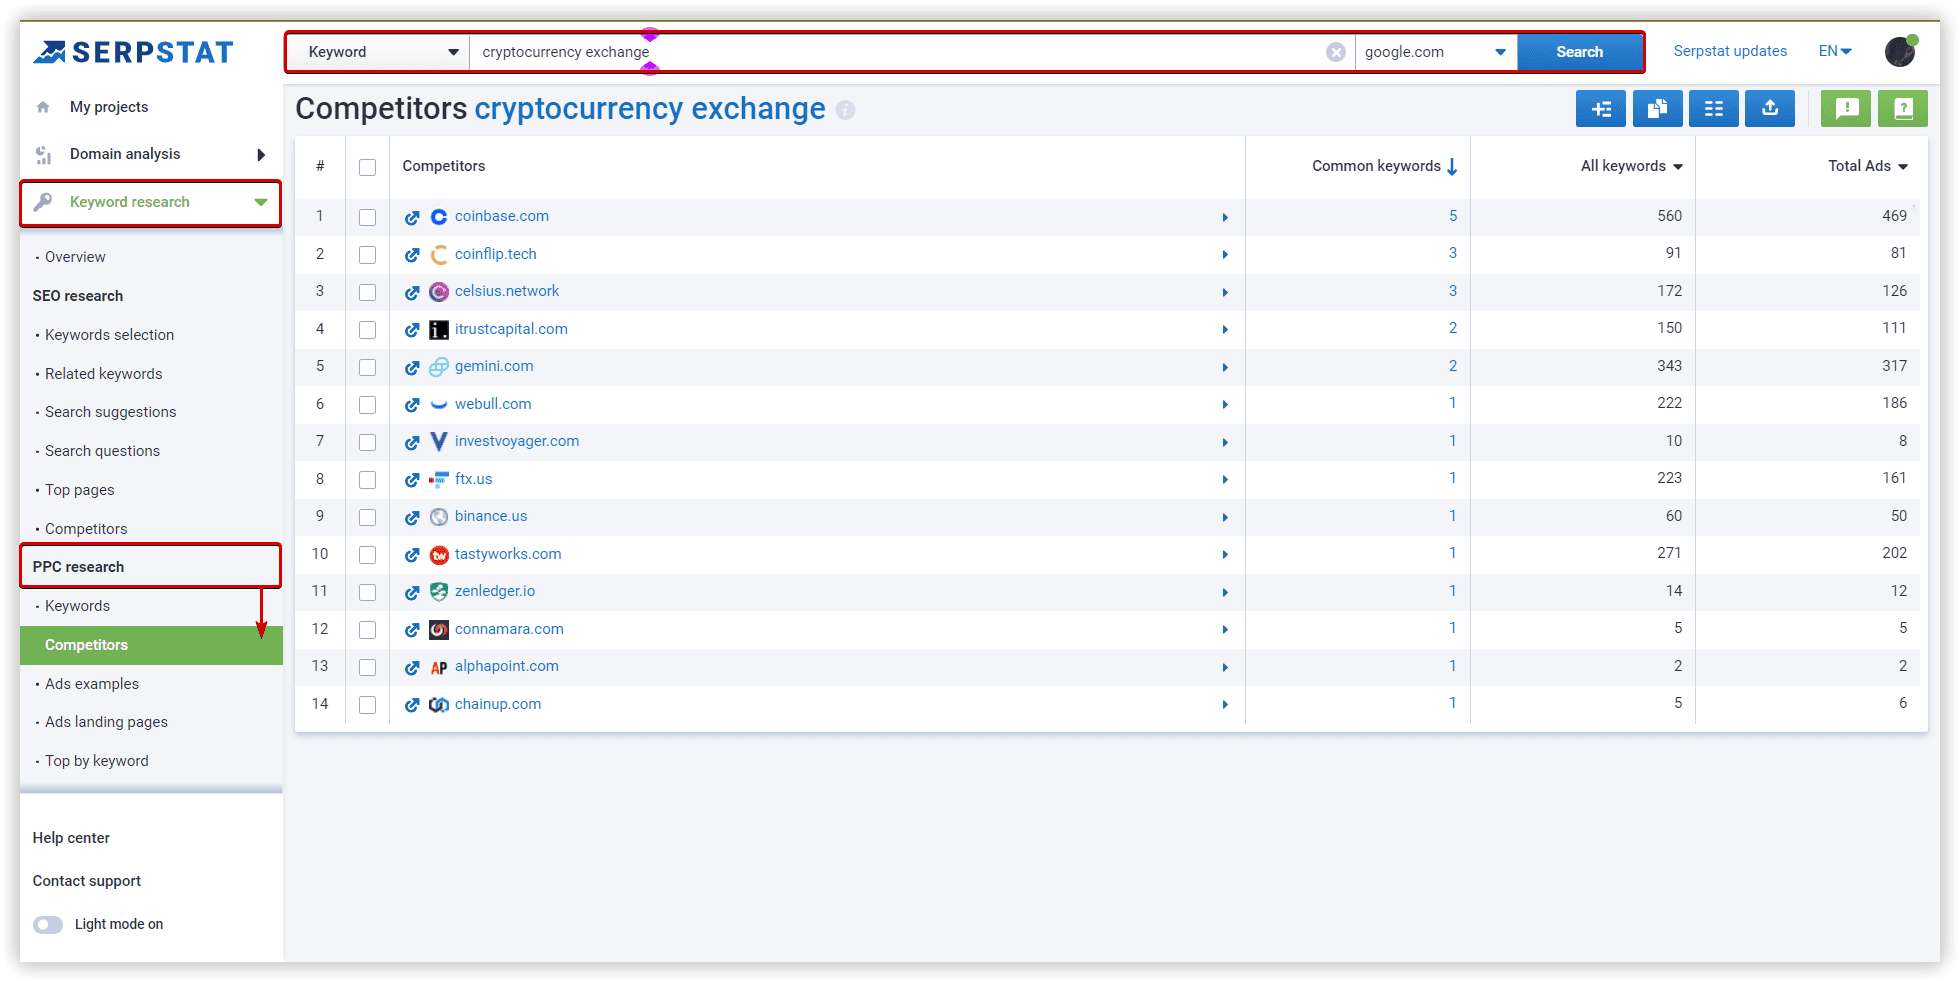This screenshot has height=982, width=1960.
Task: Sort by All keywords column
Action: 1631,166
